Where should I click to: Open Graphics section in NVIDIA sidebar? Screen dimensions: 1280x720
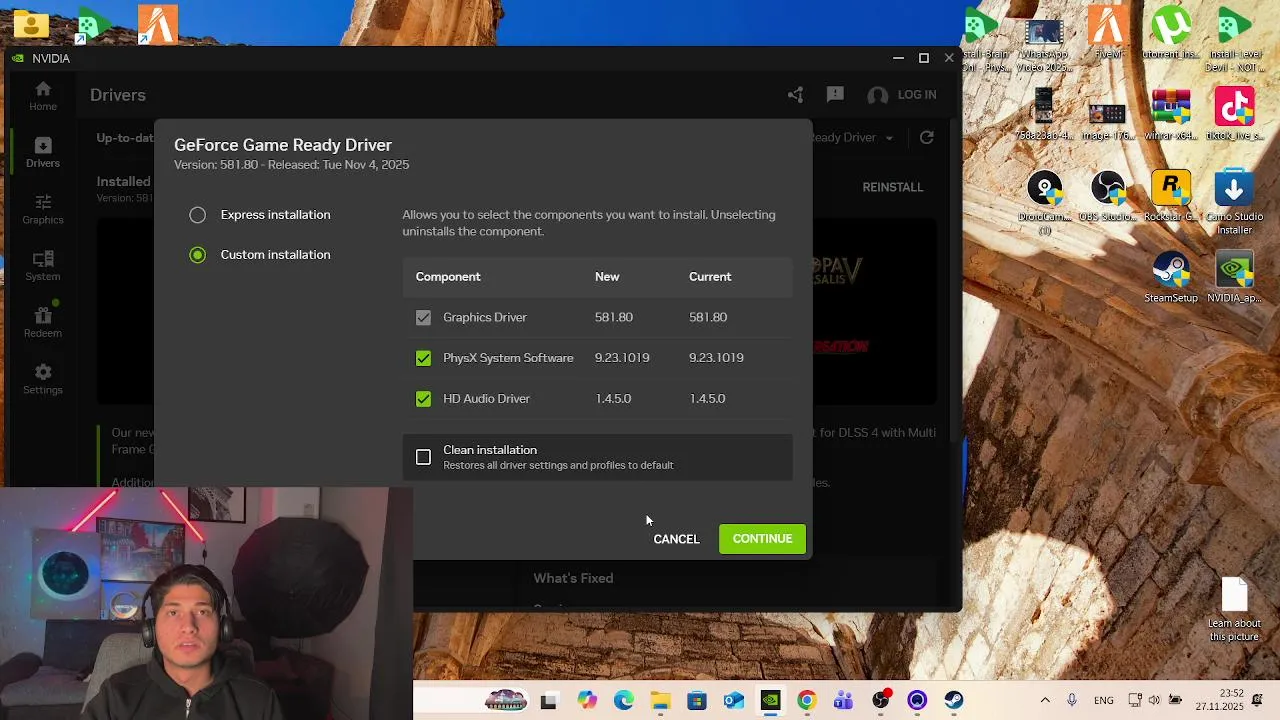pyautogui.click(x=43, y=209)
